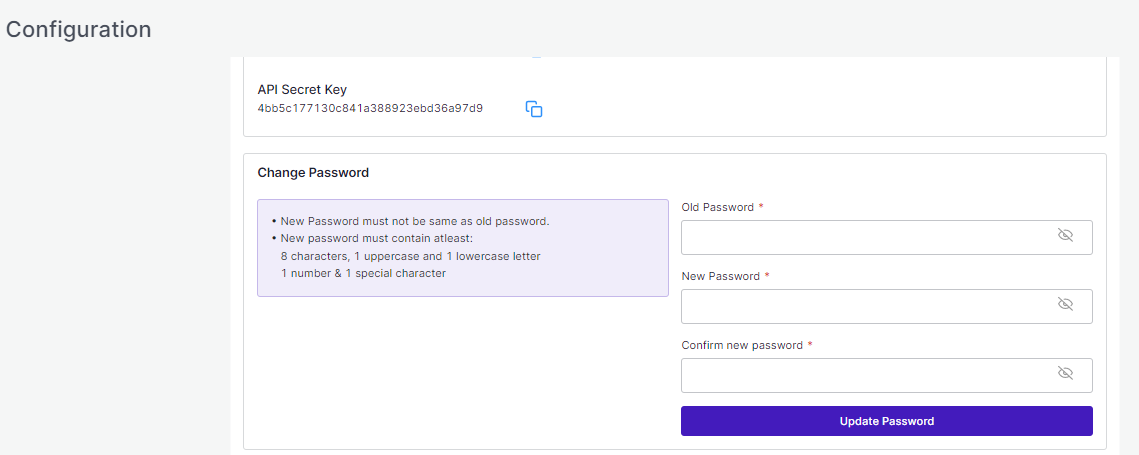Click the Confirm new password label
The image size is (1139, 455).
(742, 345)
